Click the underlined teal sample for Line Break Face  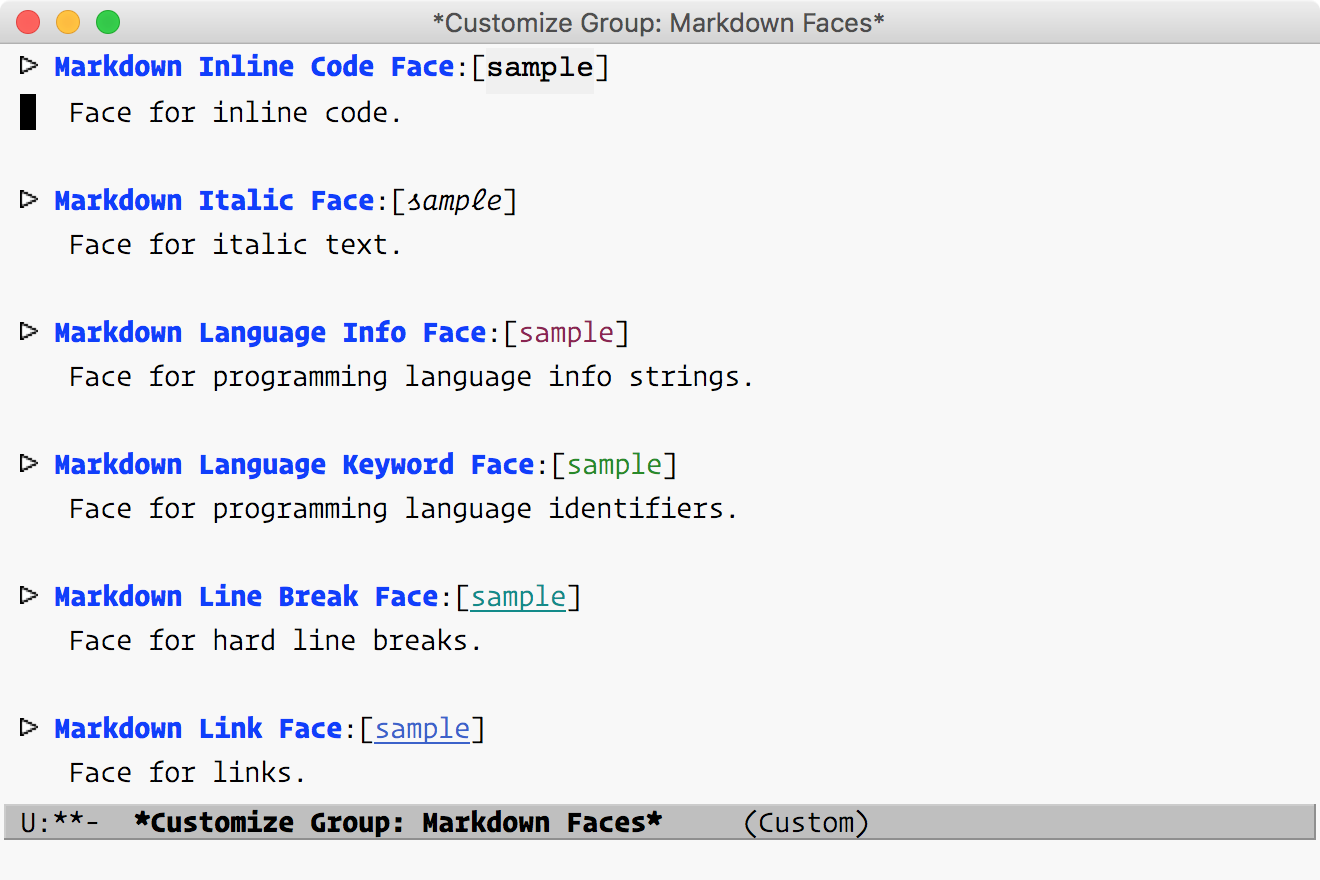point(519,597)
